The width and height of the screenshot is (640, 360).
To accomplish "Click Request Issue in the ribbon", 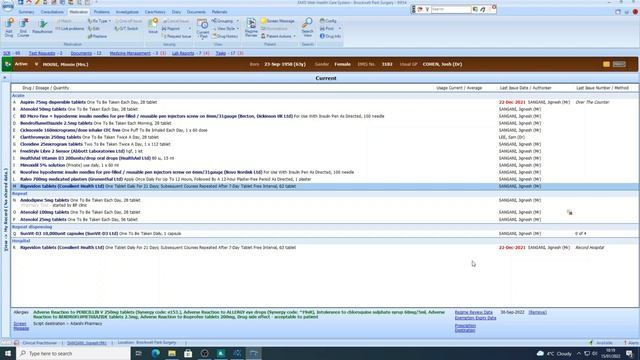I will tap(177, 36).
